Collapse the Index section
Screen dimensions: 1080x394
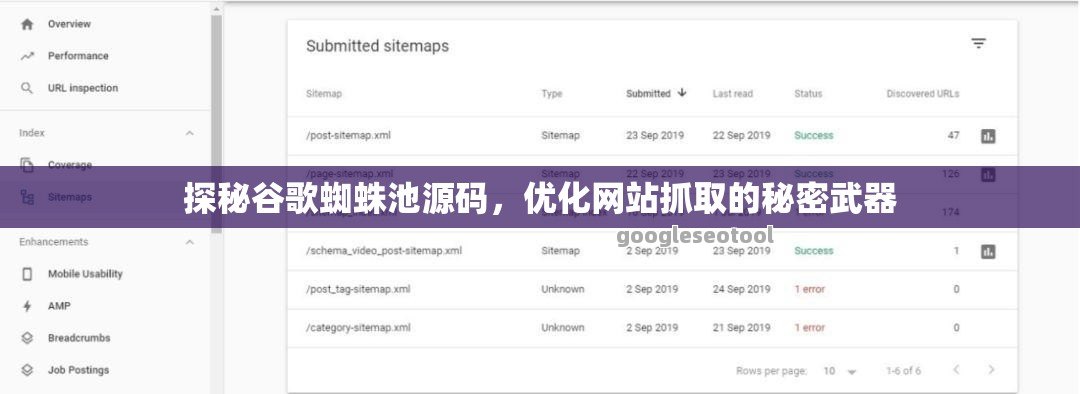189,134
